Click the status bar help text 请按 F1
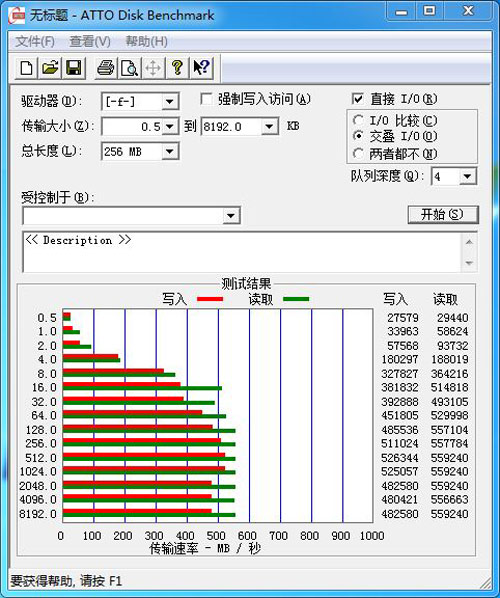This screenshot has width=500, height=598. tap(101, 581)
